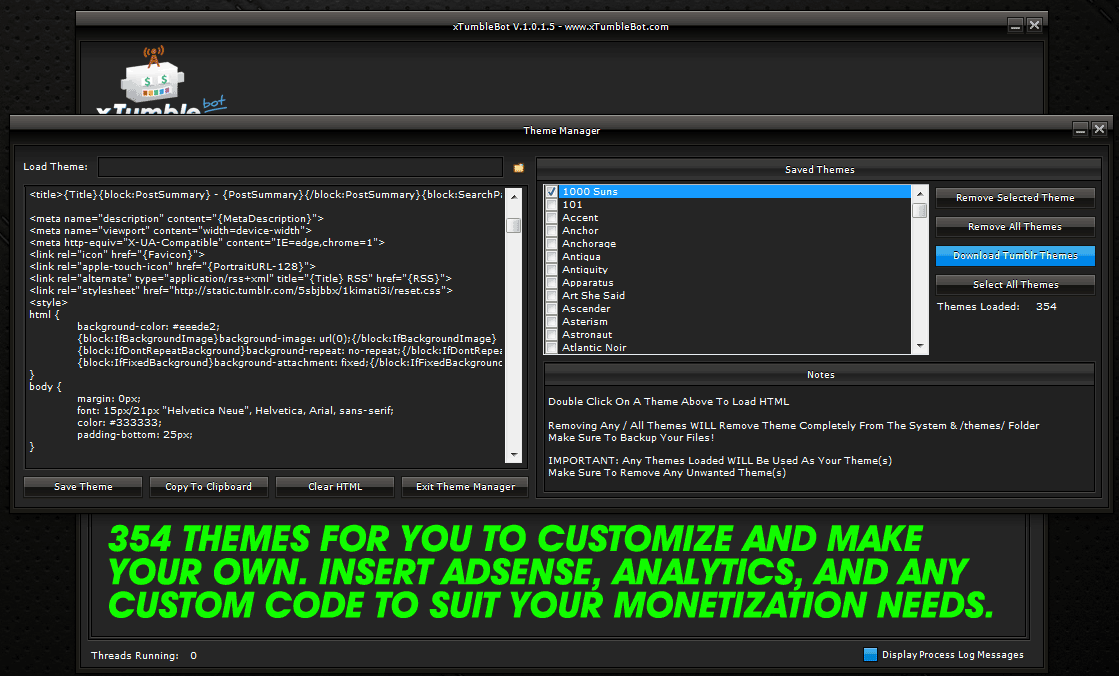The image size is (1119, 676).
Task: Click the HTML editor scrollbar thumb
Action: (x=513, y=226)
